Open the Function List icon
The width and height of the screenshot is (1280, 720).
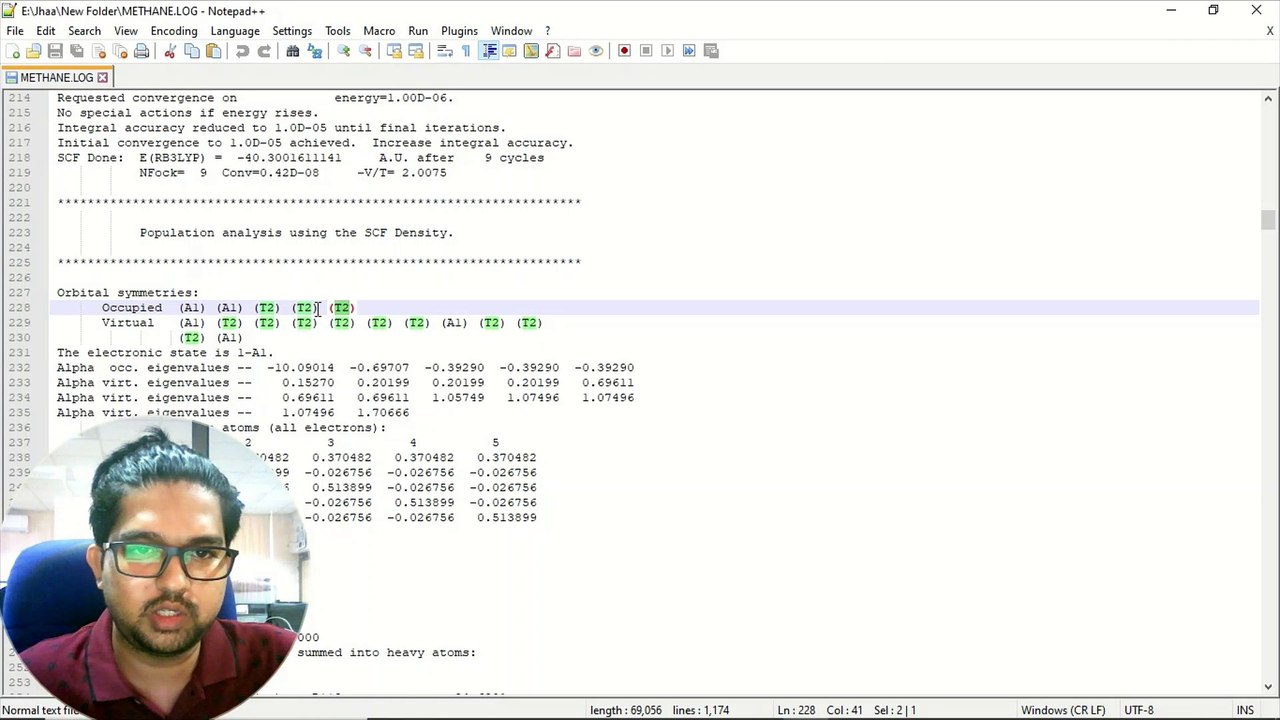coord(552,51)
